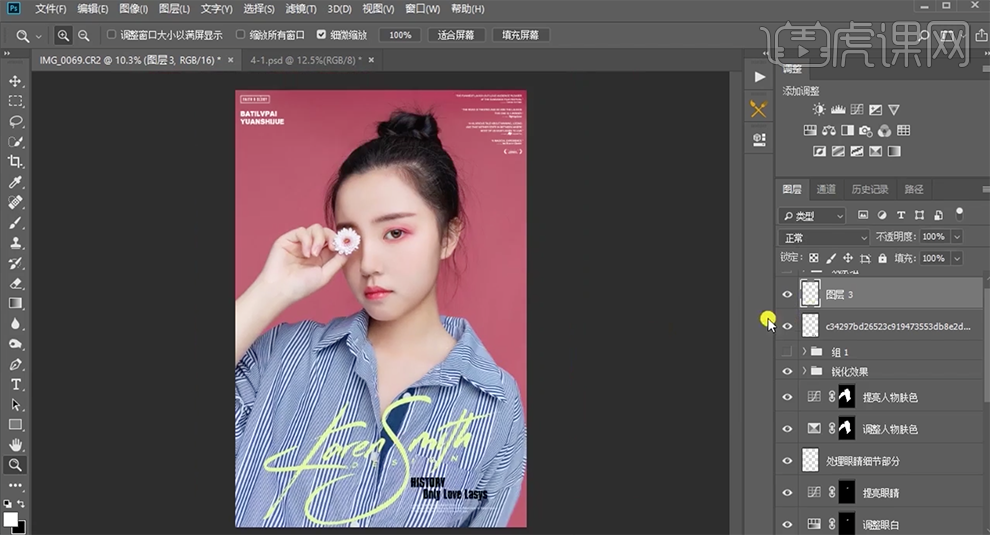This screenshot has height=535, width=990.
Task: Enable 缩放所有窗口 checkbox
Action: pyautogui.click(x=240, y=35)
